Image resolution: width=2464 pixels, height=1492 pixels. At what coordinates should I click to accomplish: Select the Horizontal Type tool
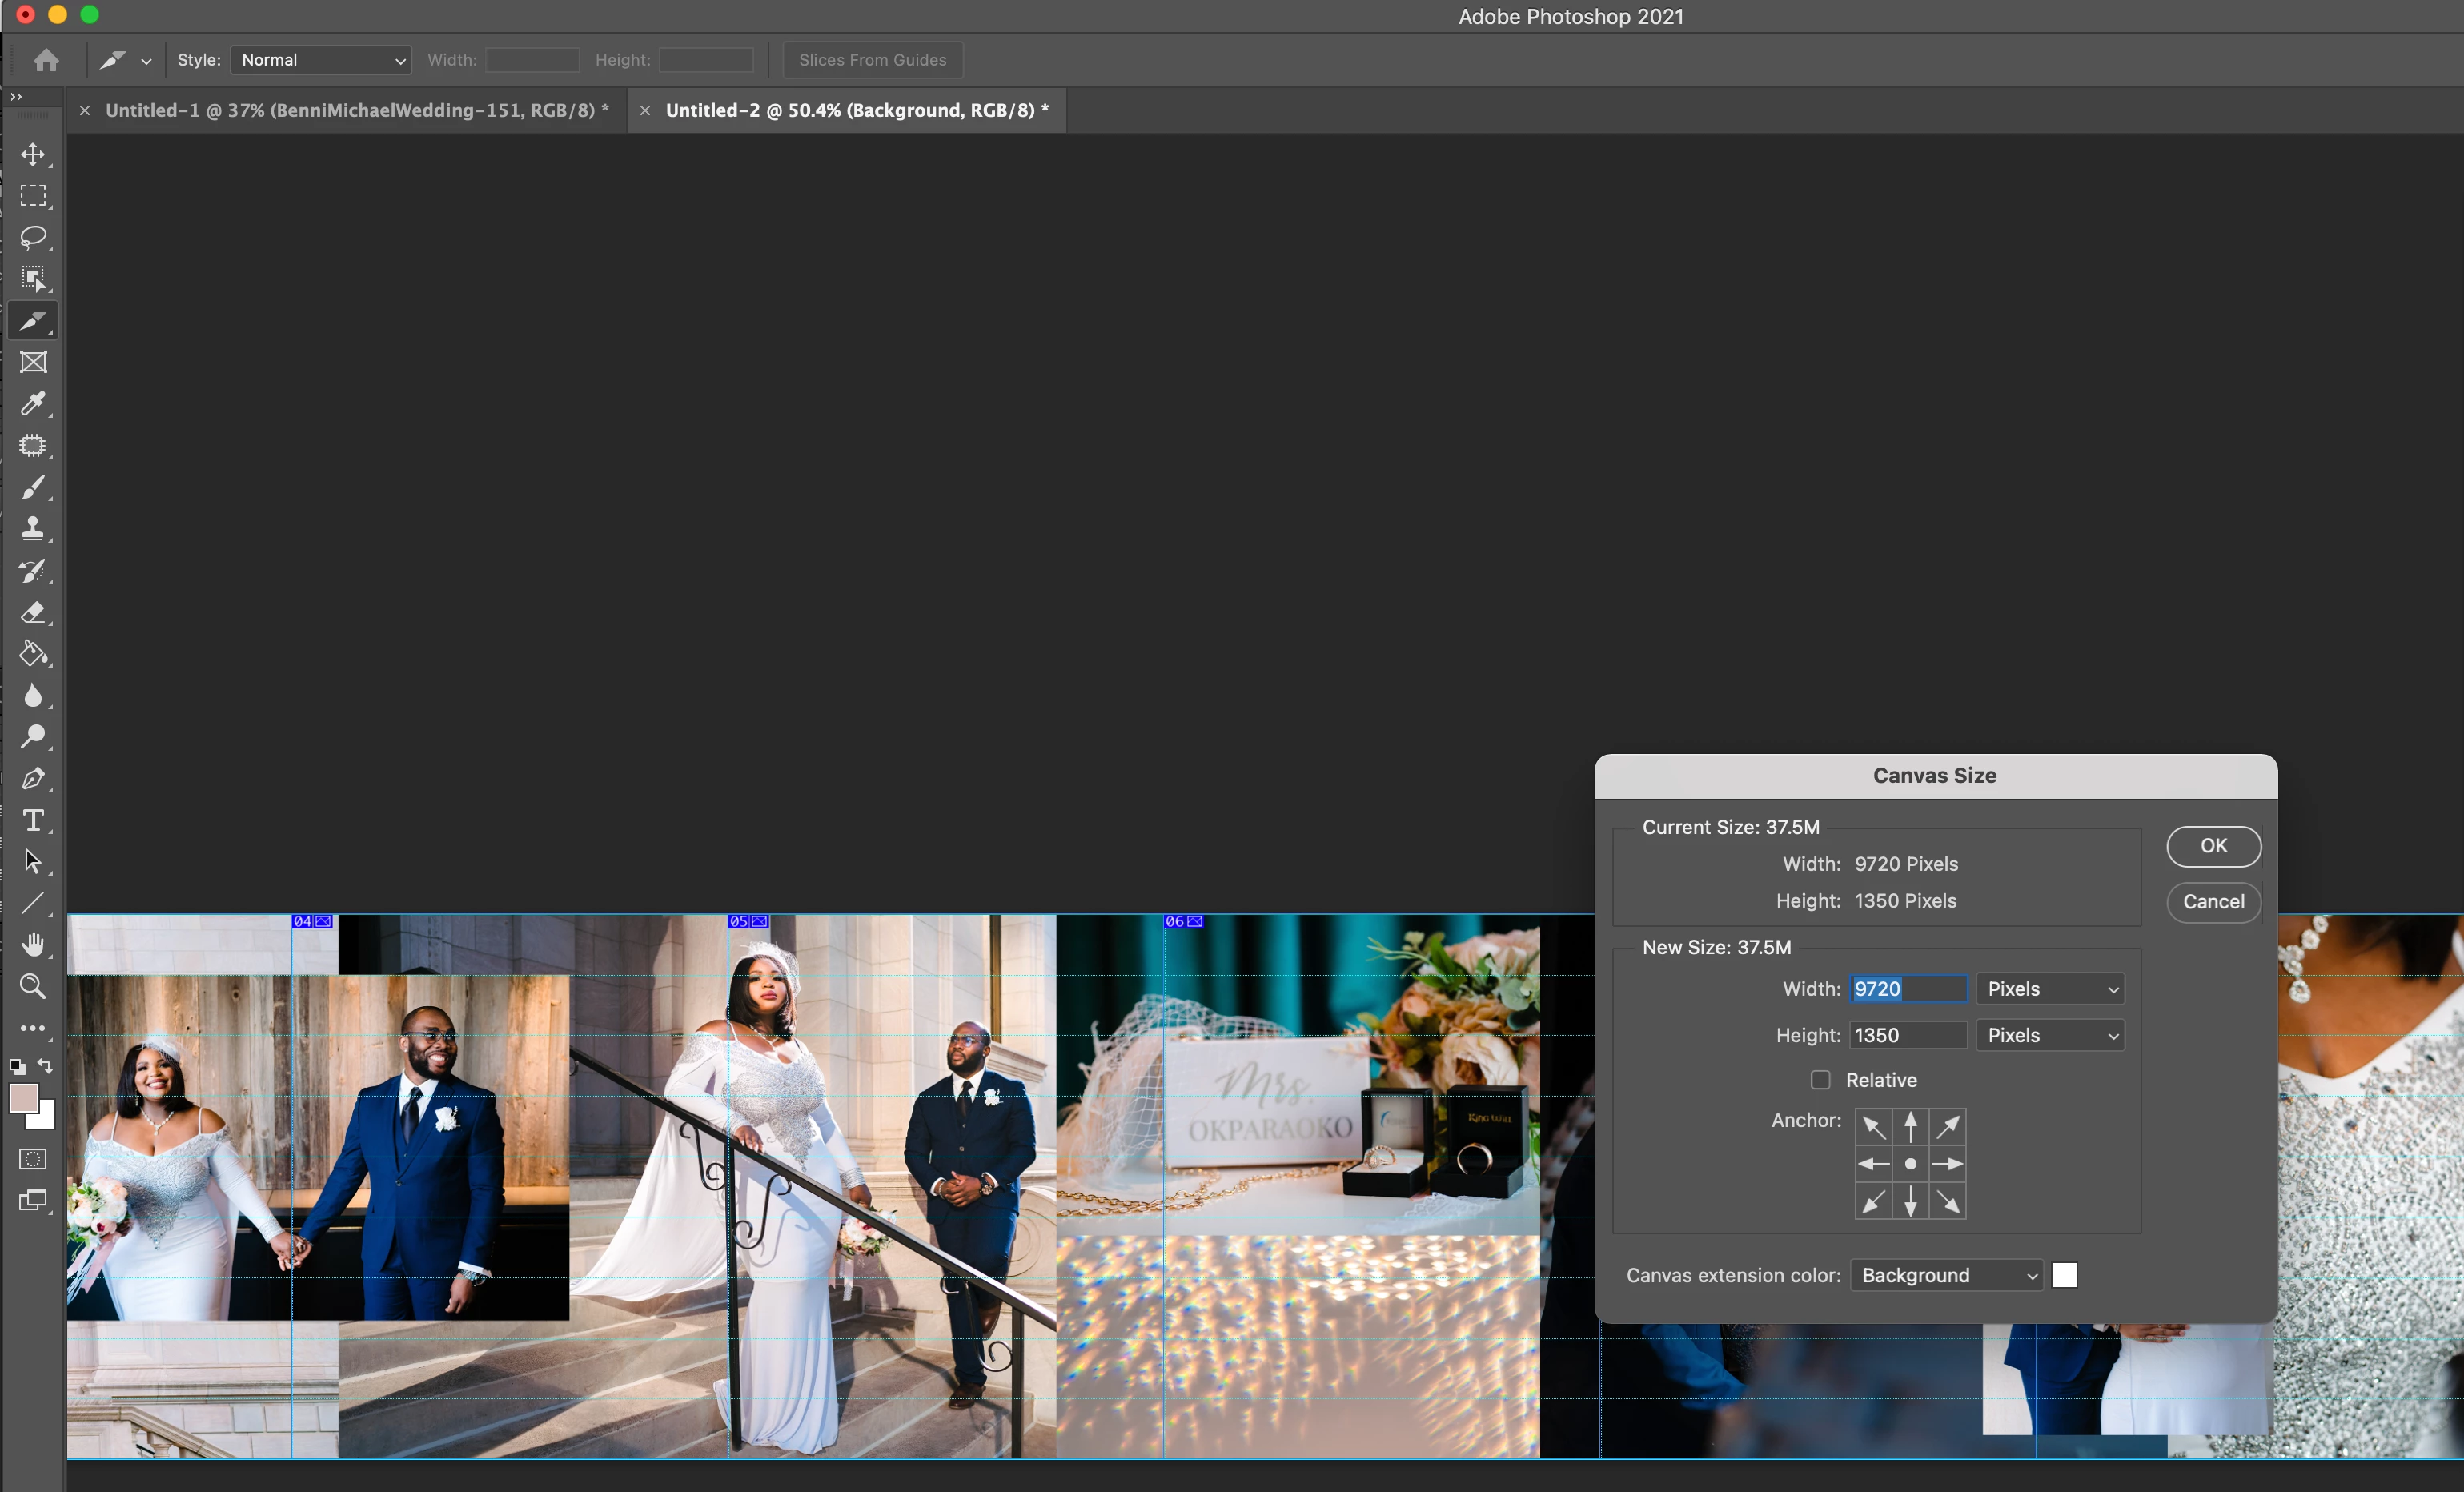point(33,820)
